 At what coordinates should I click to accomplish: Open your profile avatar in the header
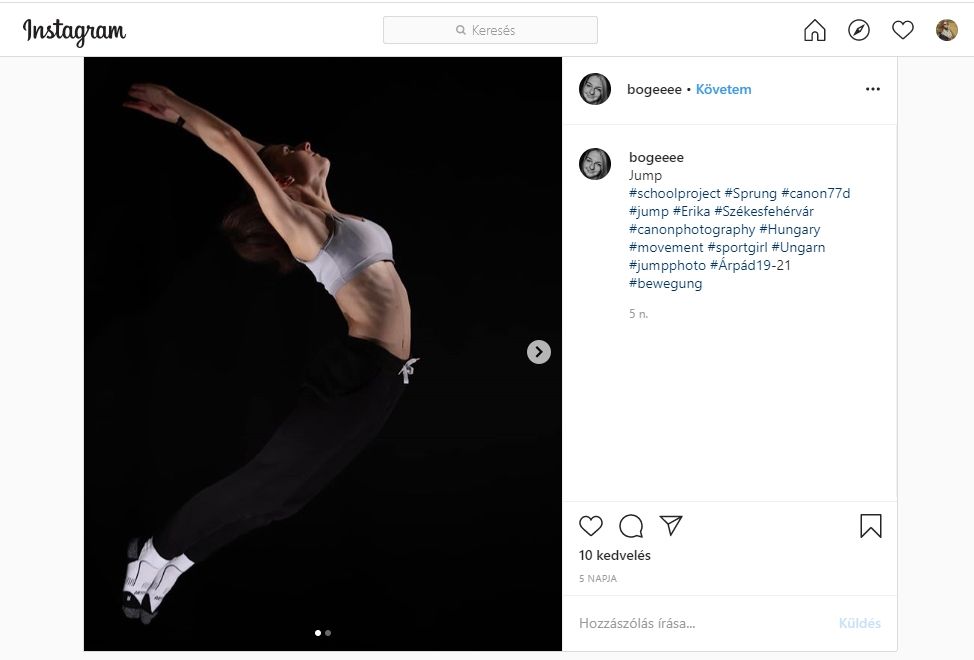pyautogui.click(x=947, y=30)
